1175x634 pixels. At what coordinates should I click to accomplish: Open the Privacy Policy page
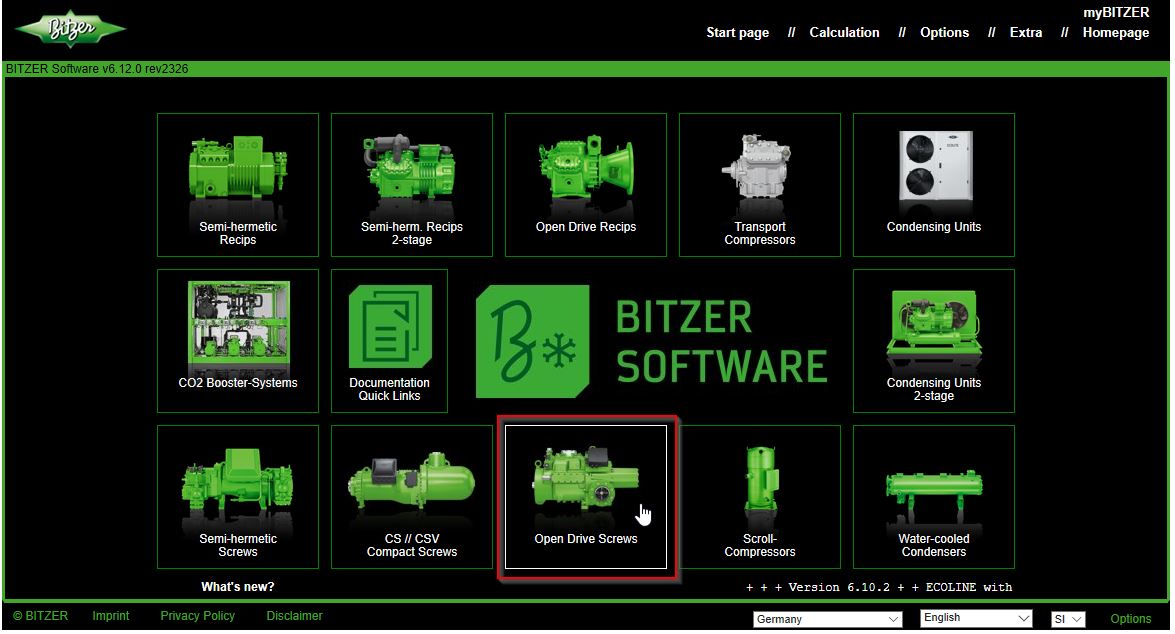[197, 616]
